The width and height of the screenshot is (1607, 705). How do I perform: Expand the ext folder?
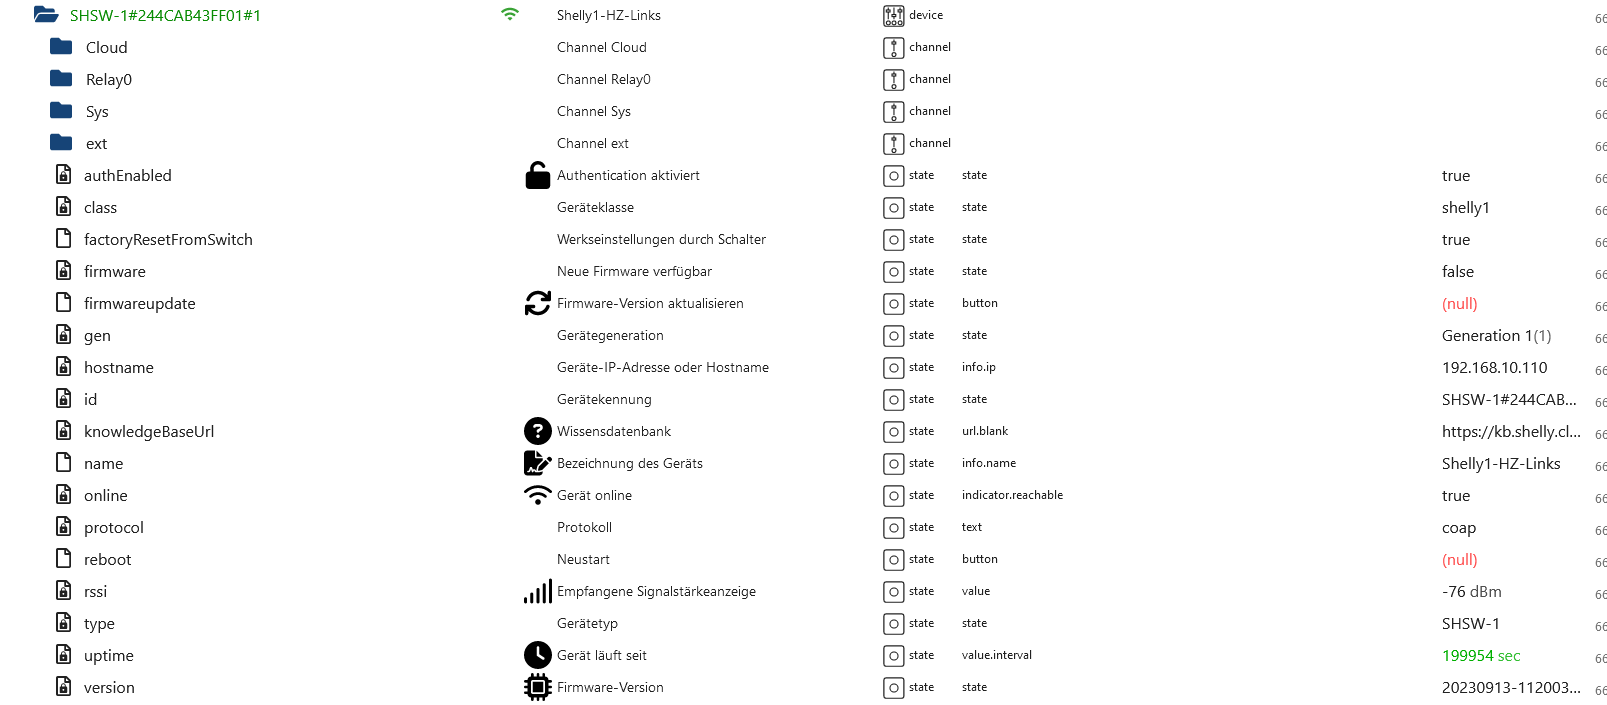pos(96,143)
